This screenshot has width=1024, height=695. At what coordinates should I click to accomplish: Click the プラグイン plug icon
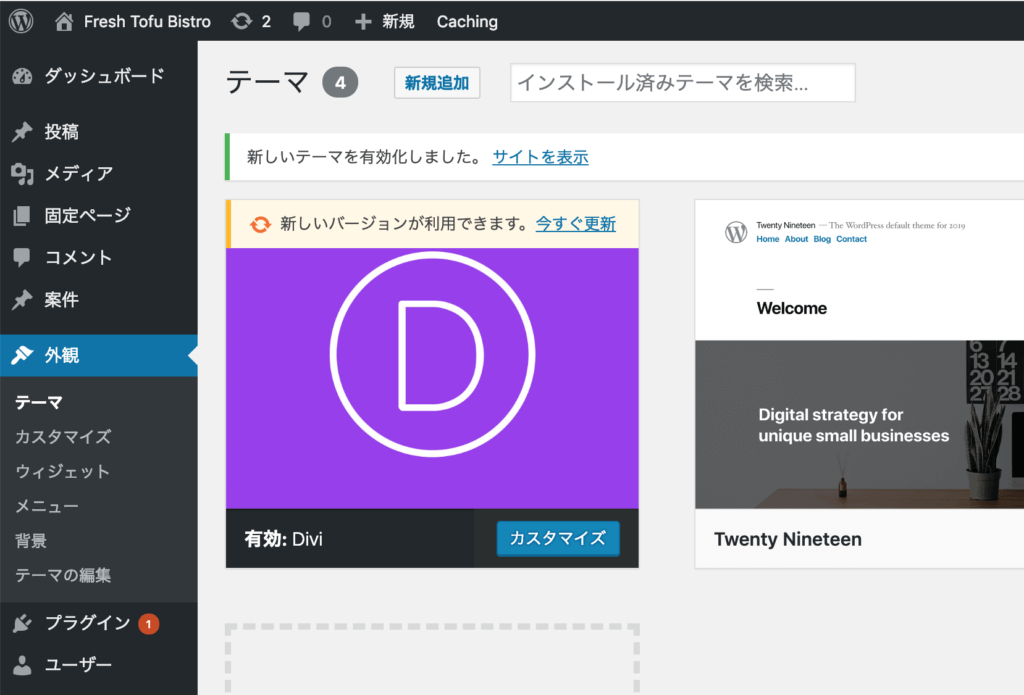tap(22, 623)
